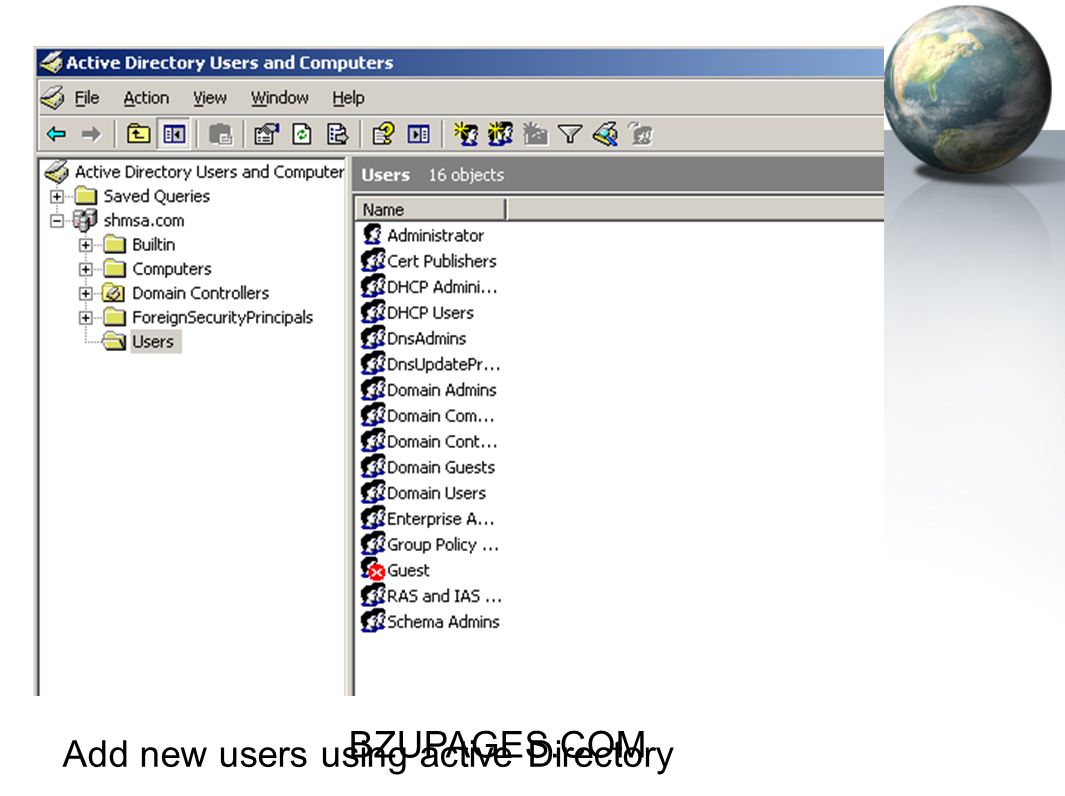The image size is (1065, 796).
Task: Open the File menu
Action: click(87, 98)
